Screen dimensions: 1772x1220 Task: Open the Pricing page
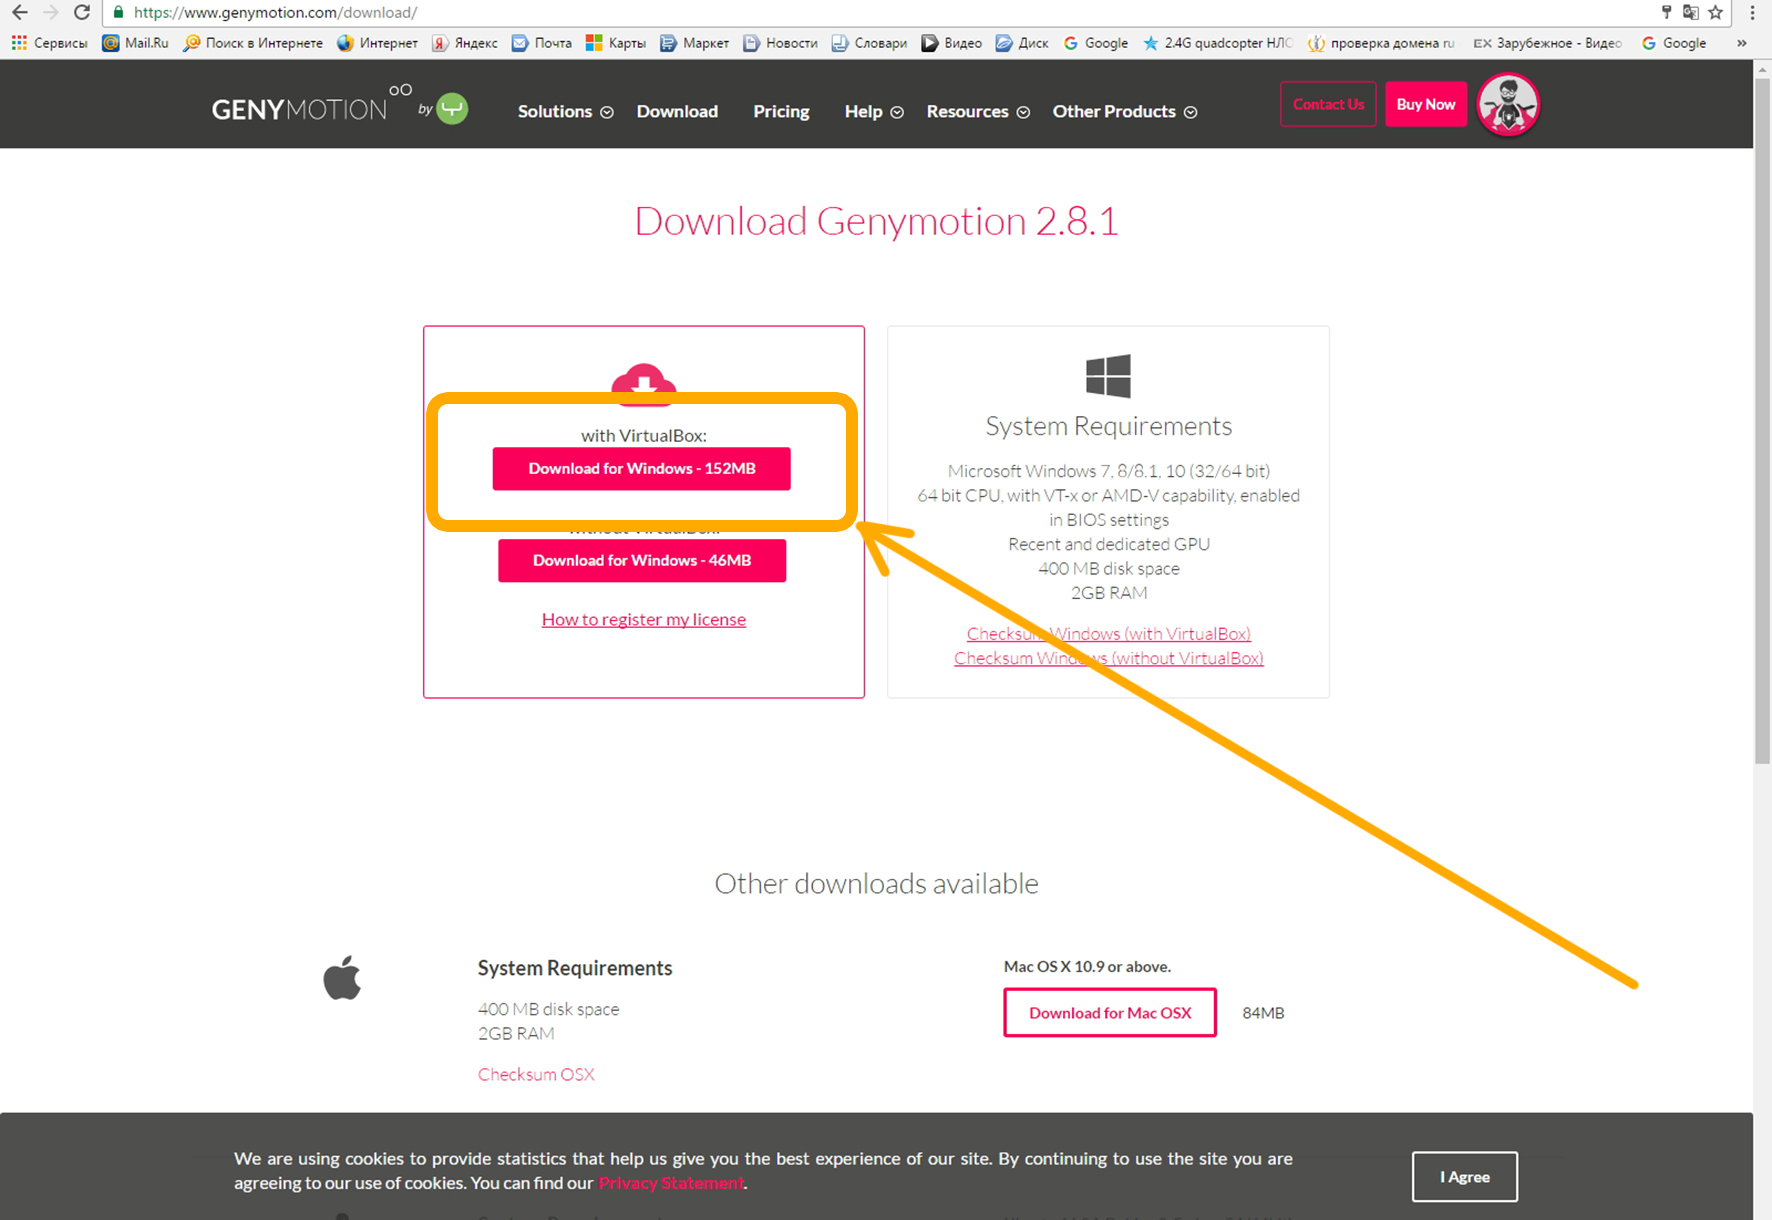781,111
